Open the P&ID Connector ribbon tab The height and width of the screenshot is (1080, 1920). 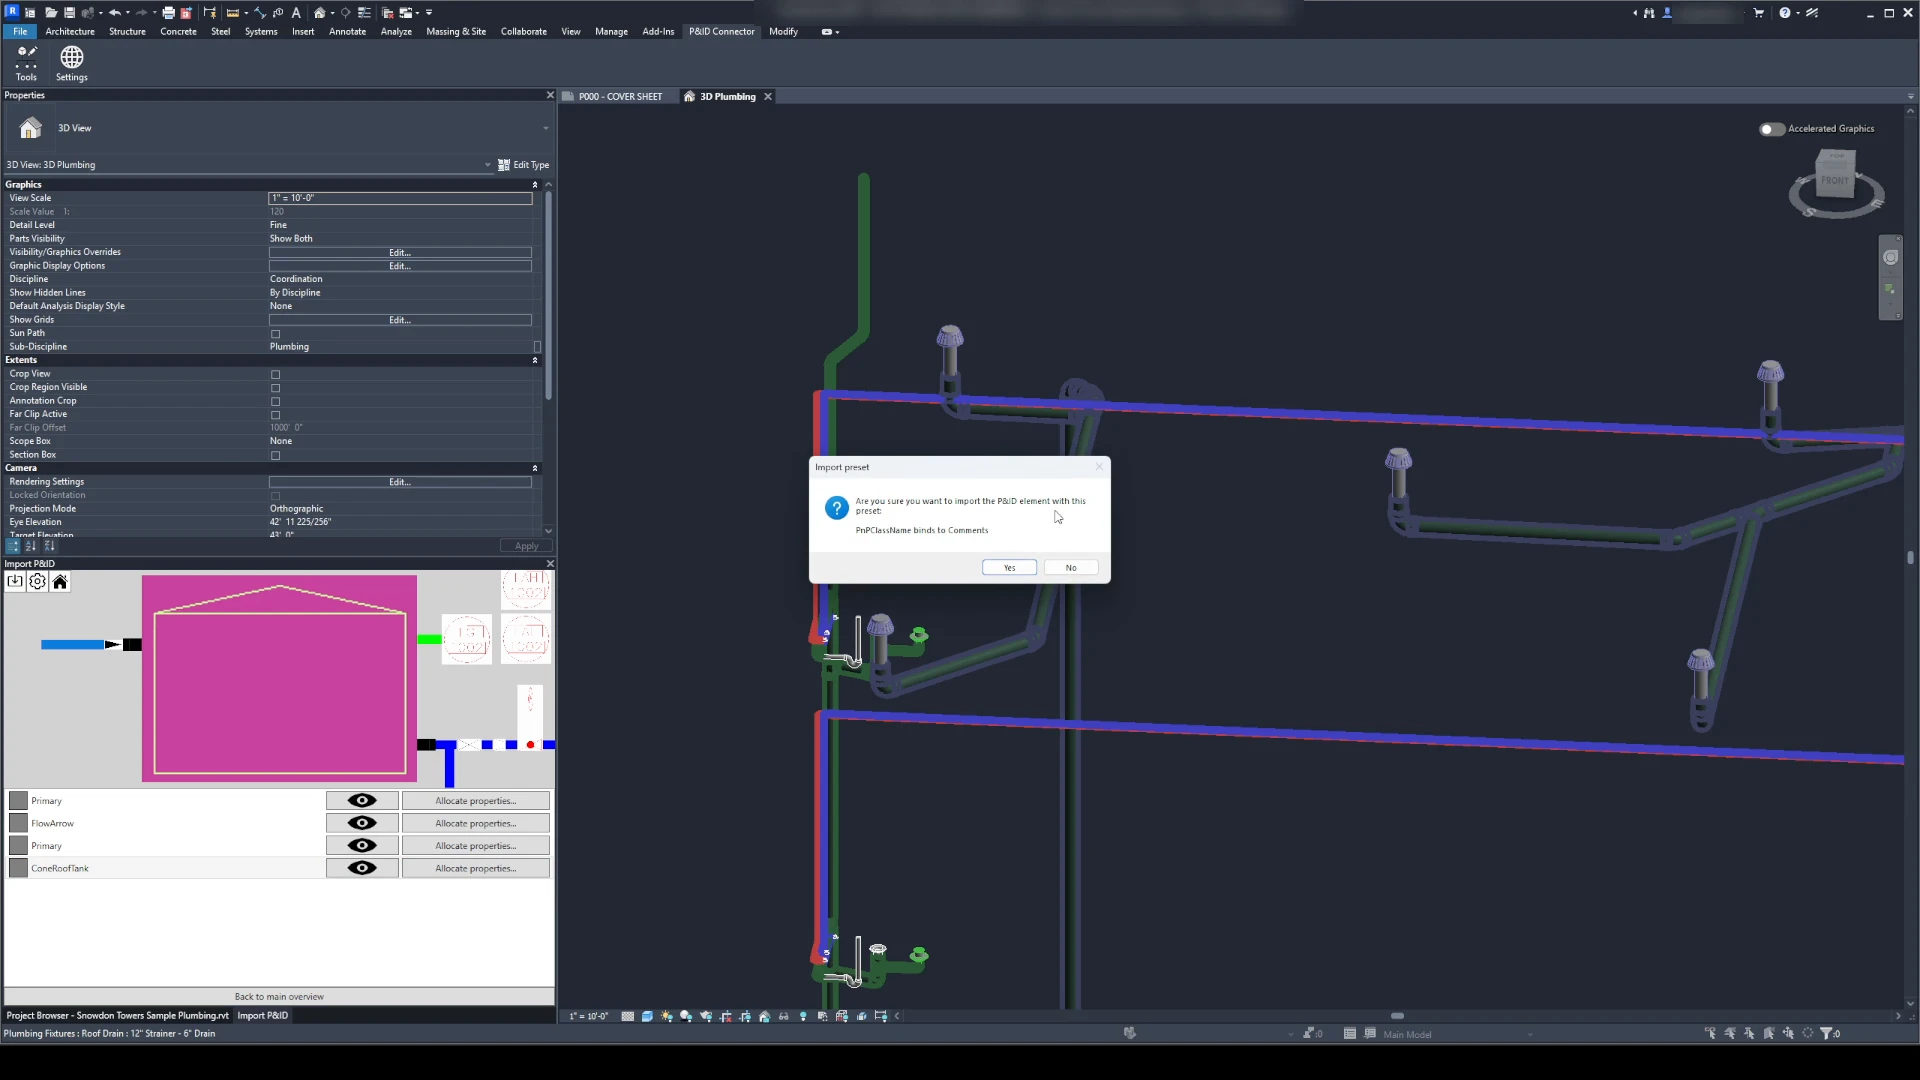tap(721, 32)
